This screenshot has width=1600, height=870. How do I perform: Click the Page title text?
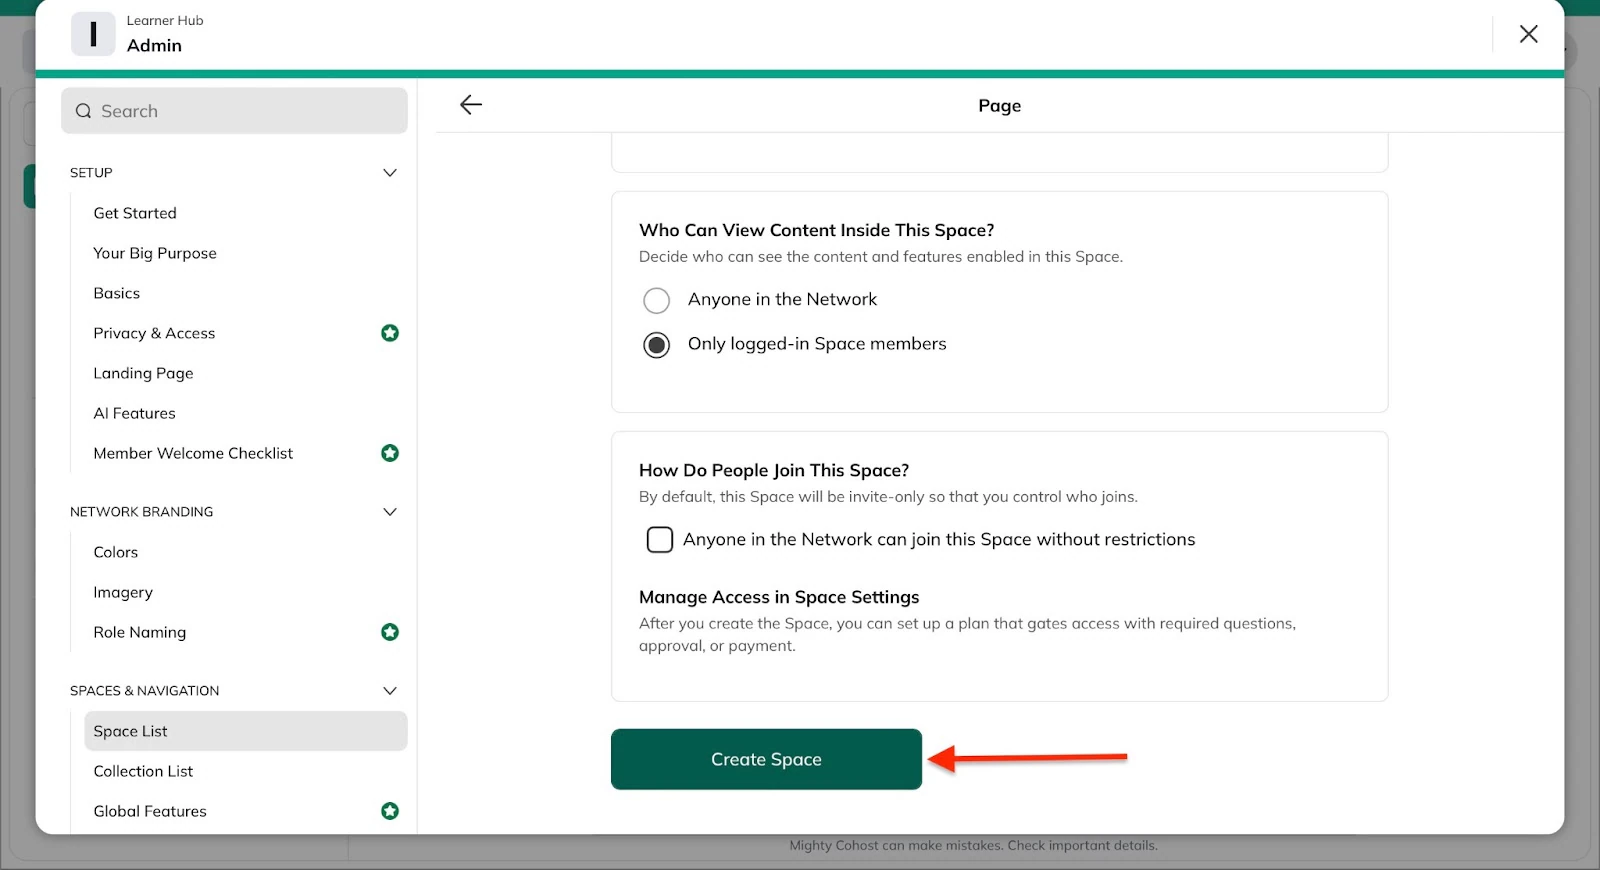[x=1000, y=106]
